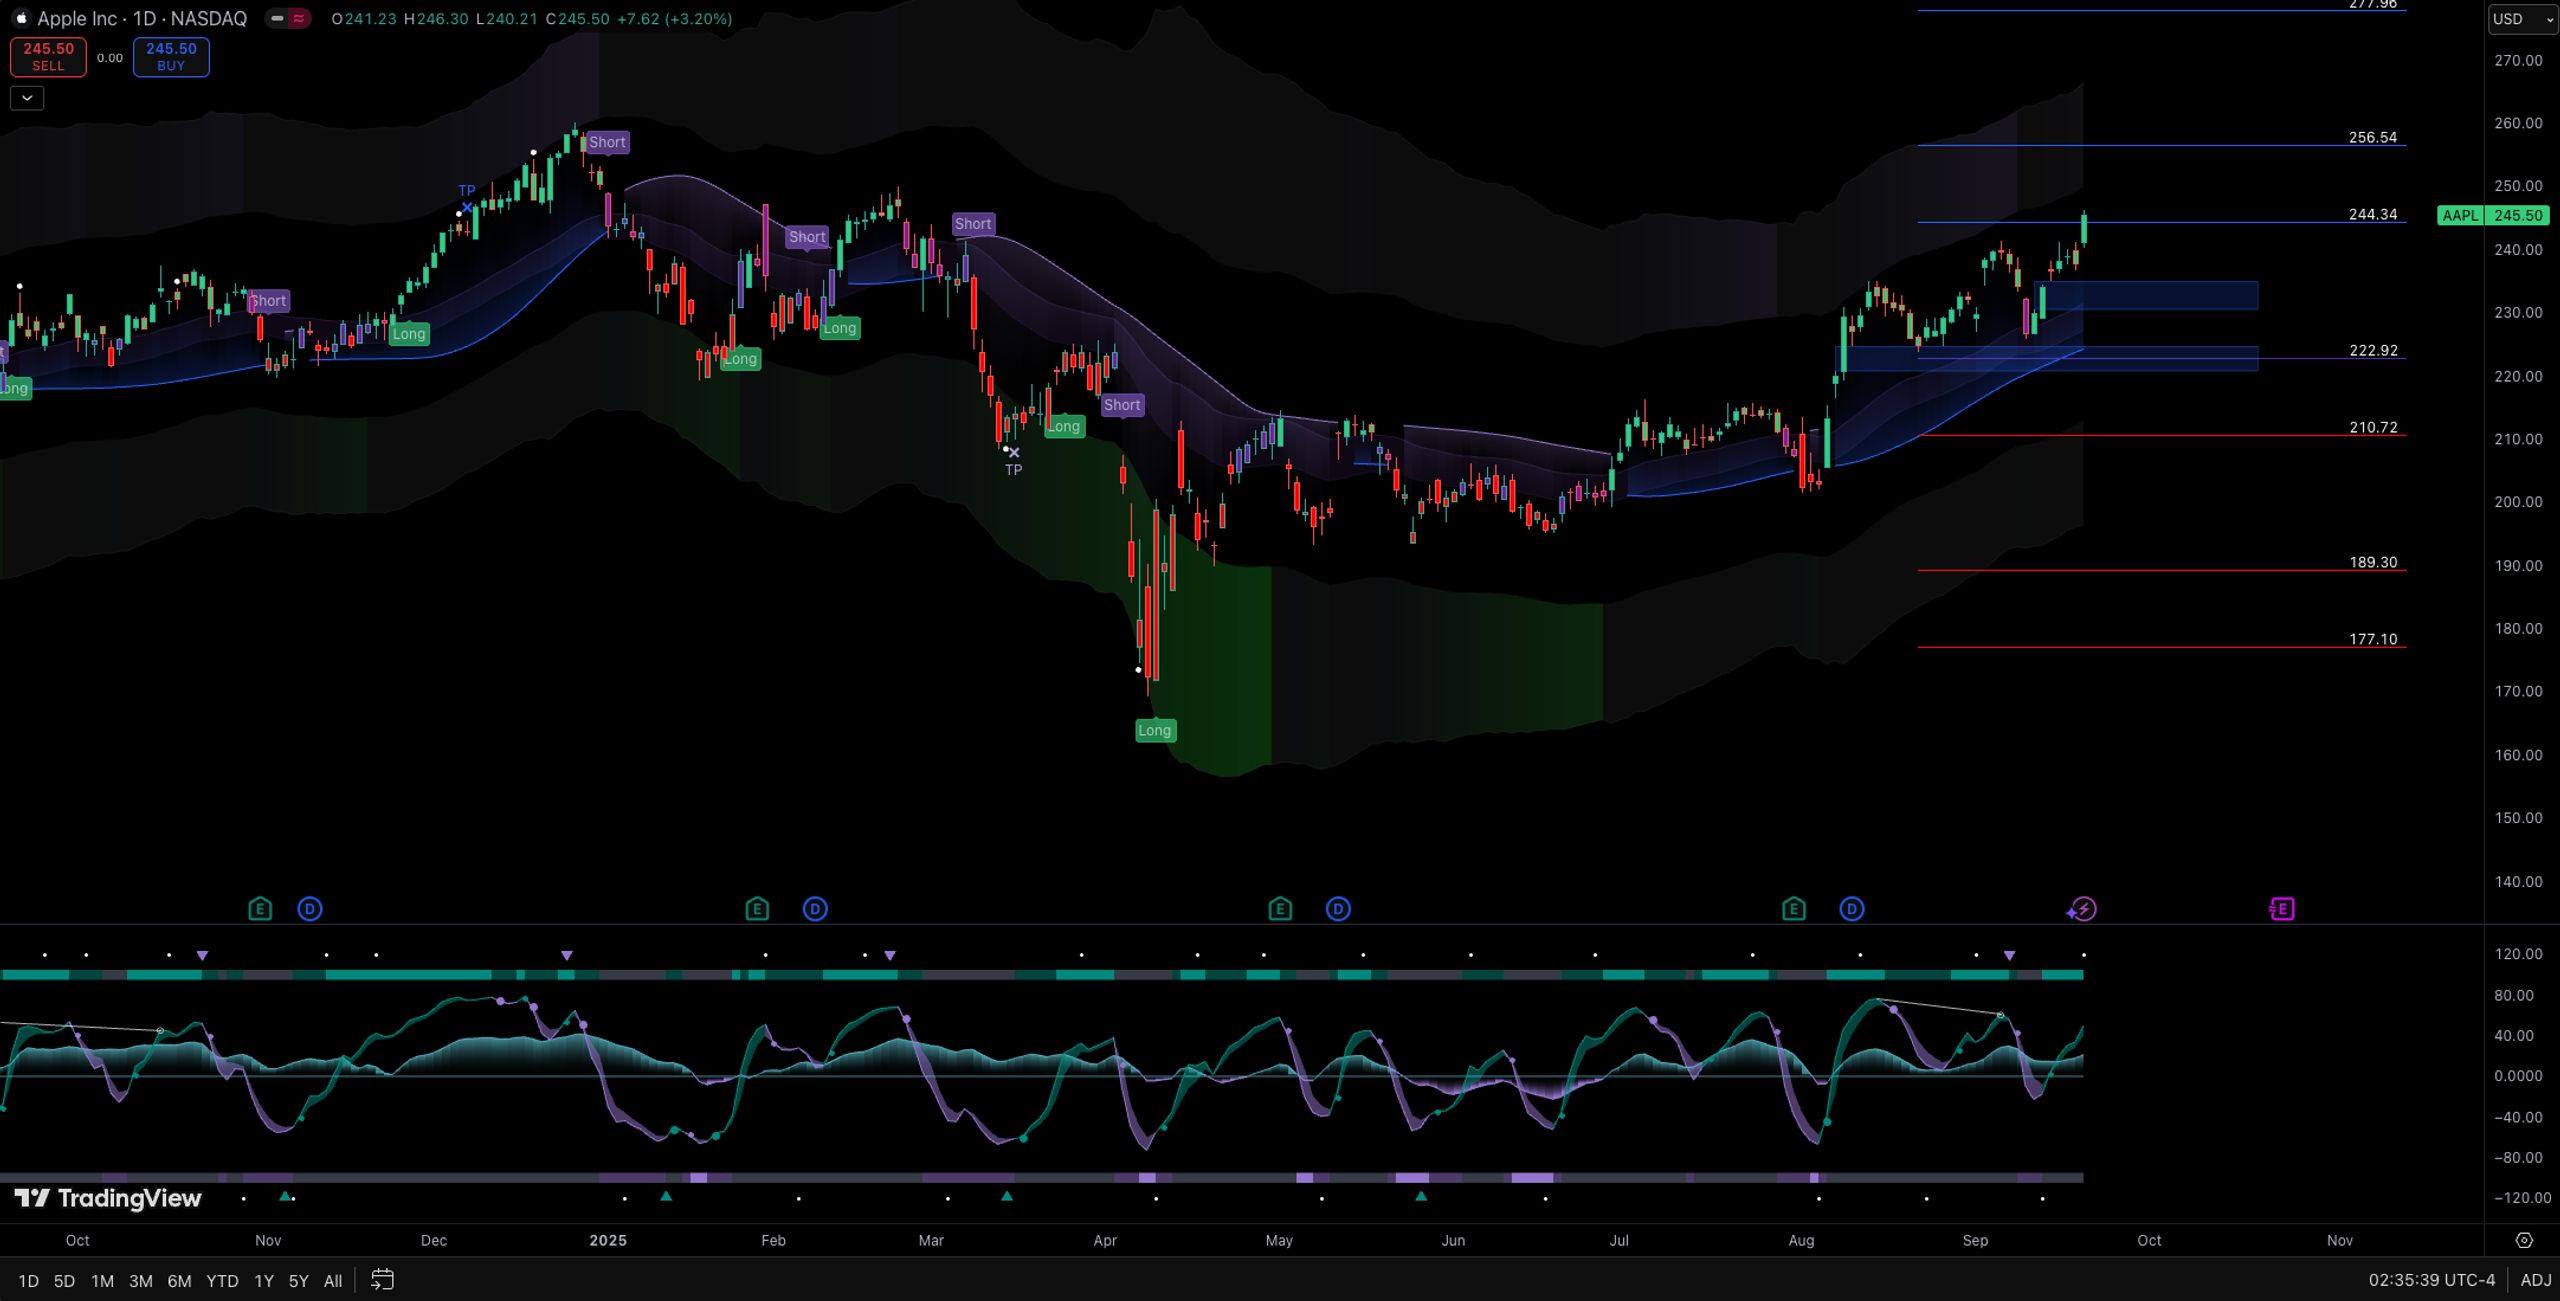Image resolution: width=2560 pixels, height=1301 pixels.
Task: Open the late January earnings marker
Action: (x=757, y=909)
